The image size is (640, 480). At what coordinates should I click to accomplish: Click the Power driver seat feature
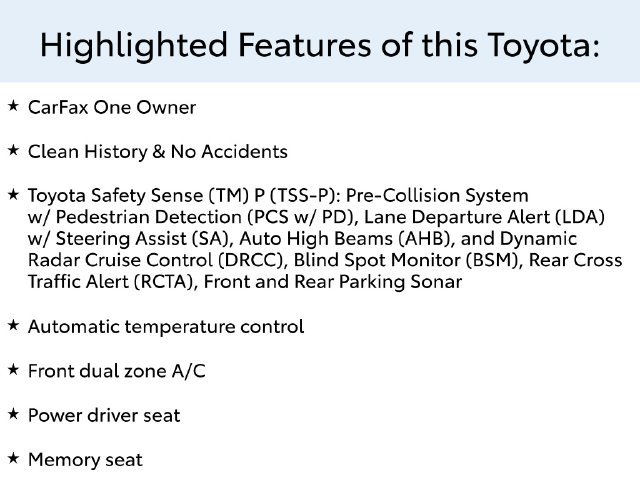[x=104, y=415]
